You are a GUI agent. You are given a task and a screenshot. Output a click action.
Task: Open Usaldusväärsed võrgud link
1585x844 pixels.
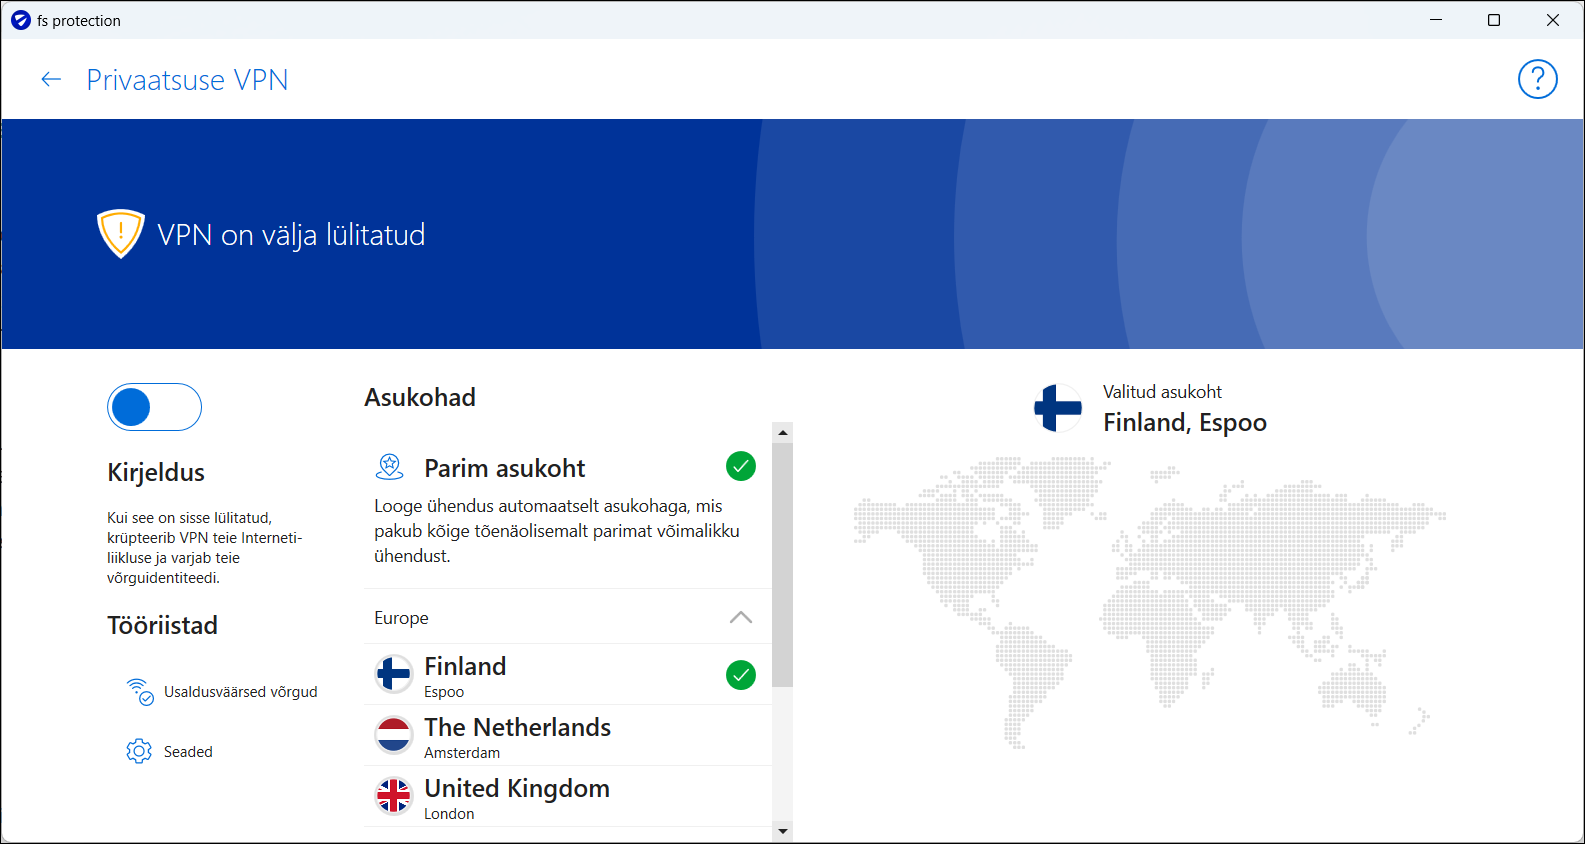240,692
